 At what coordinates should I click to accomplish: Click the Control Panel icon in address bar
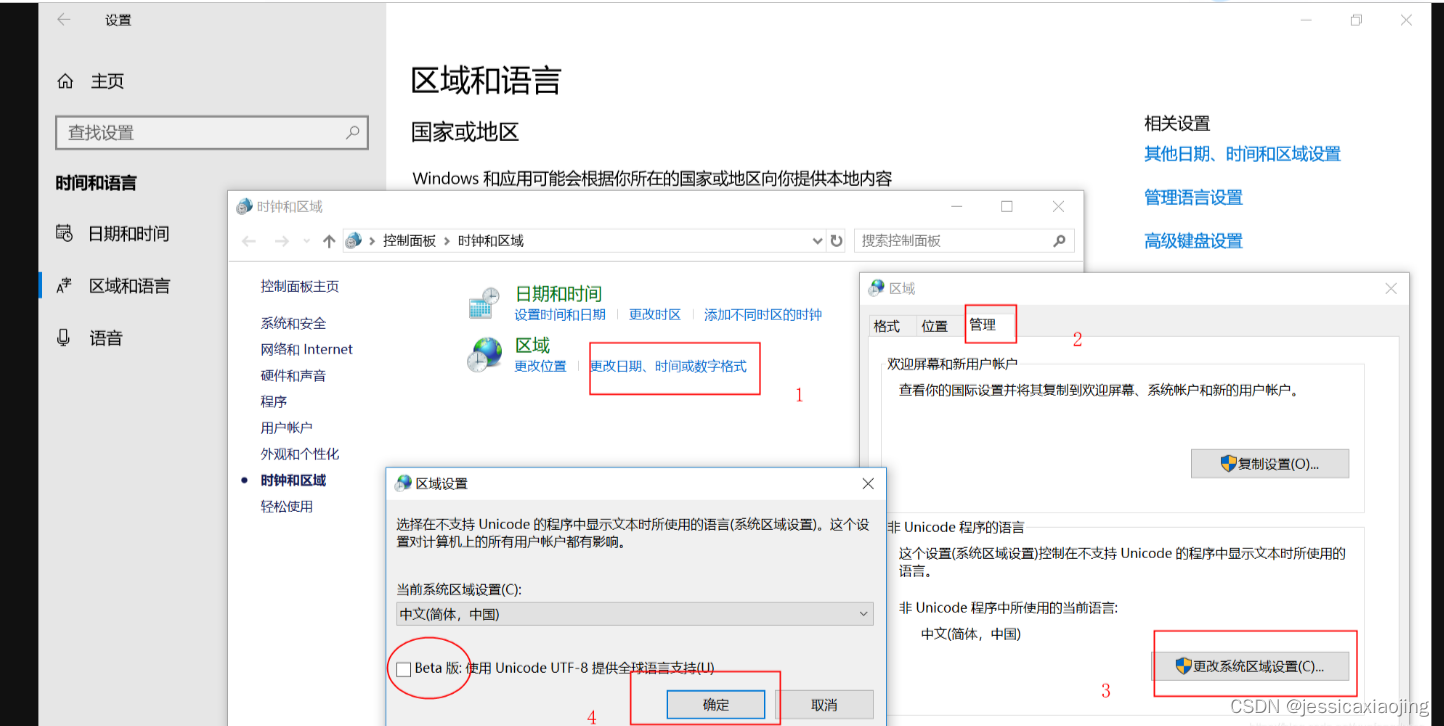tap(352, 241)
